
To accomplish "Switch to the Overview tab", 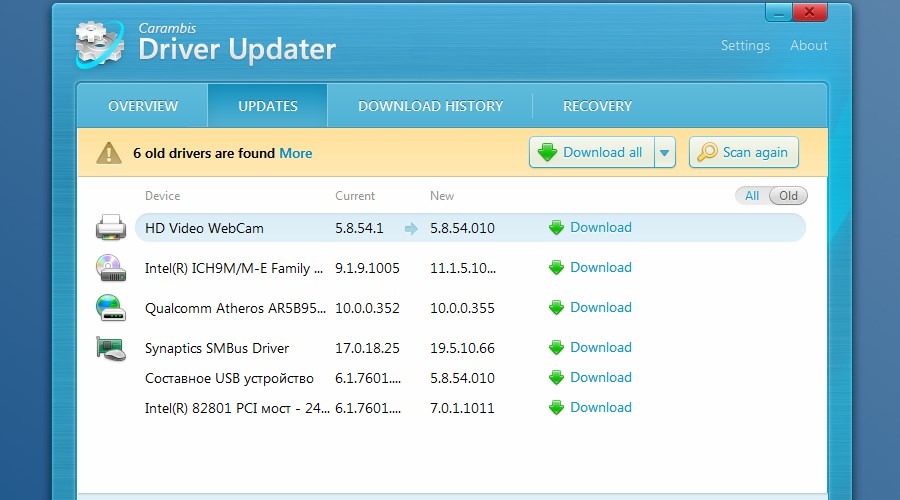I will tap(143, 106).
